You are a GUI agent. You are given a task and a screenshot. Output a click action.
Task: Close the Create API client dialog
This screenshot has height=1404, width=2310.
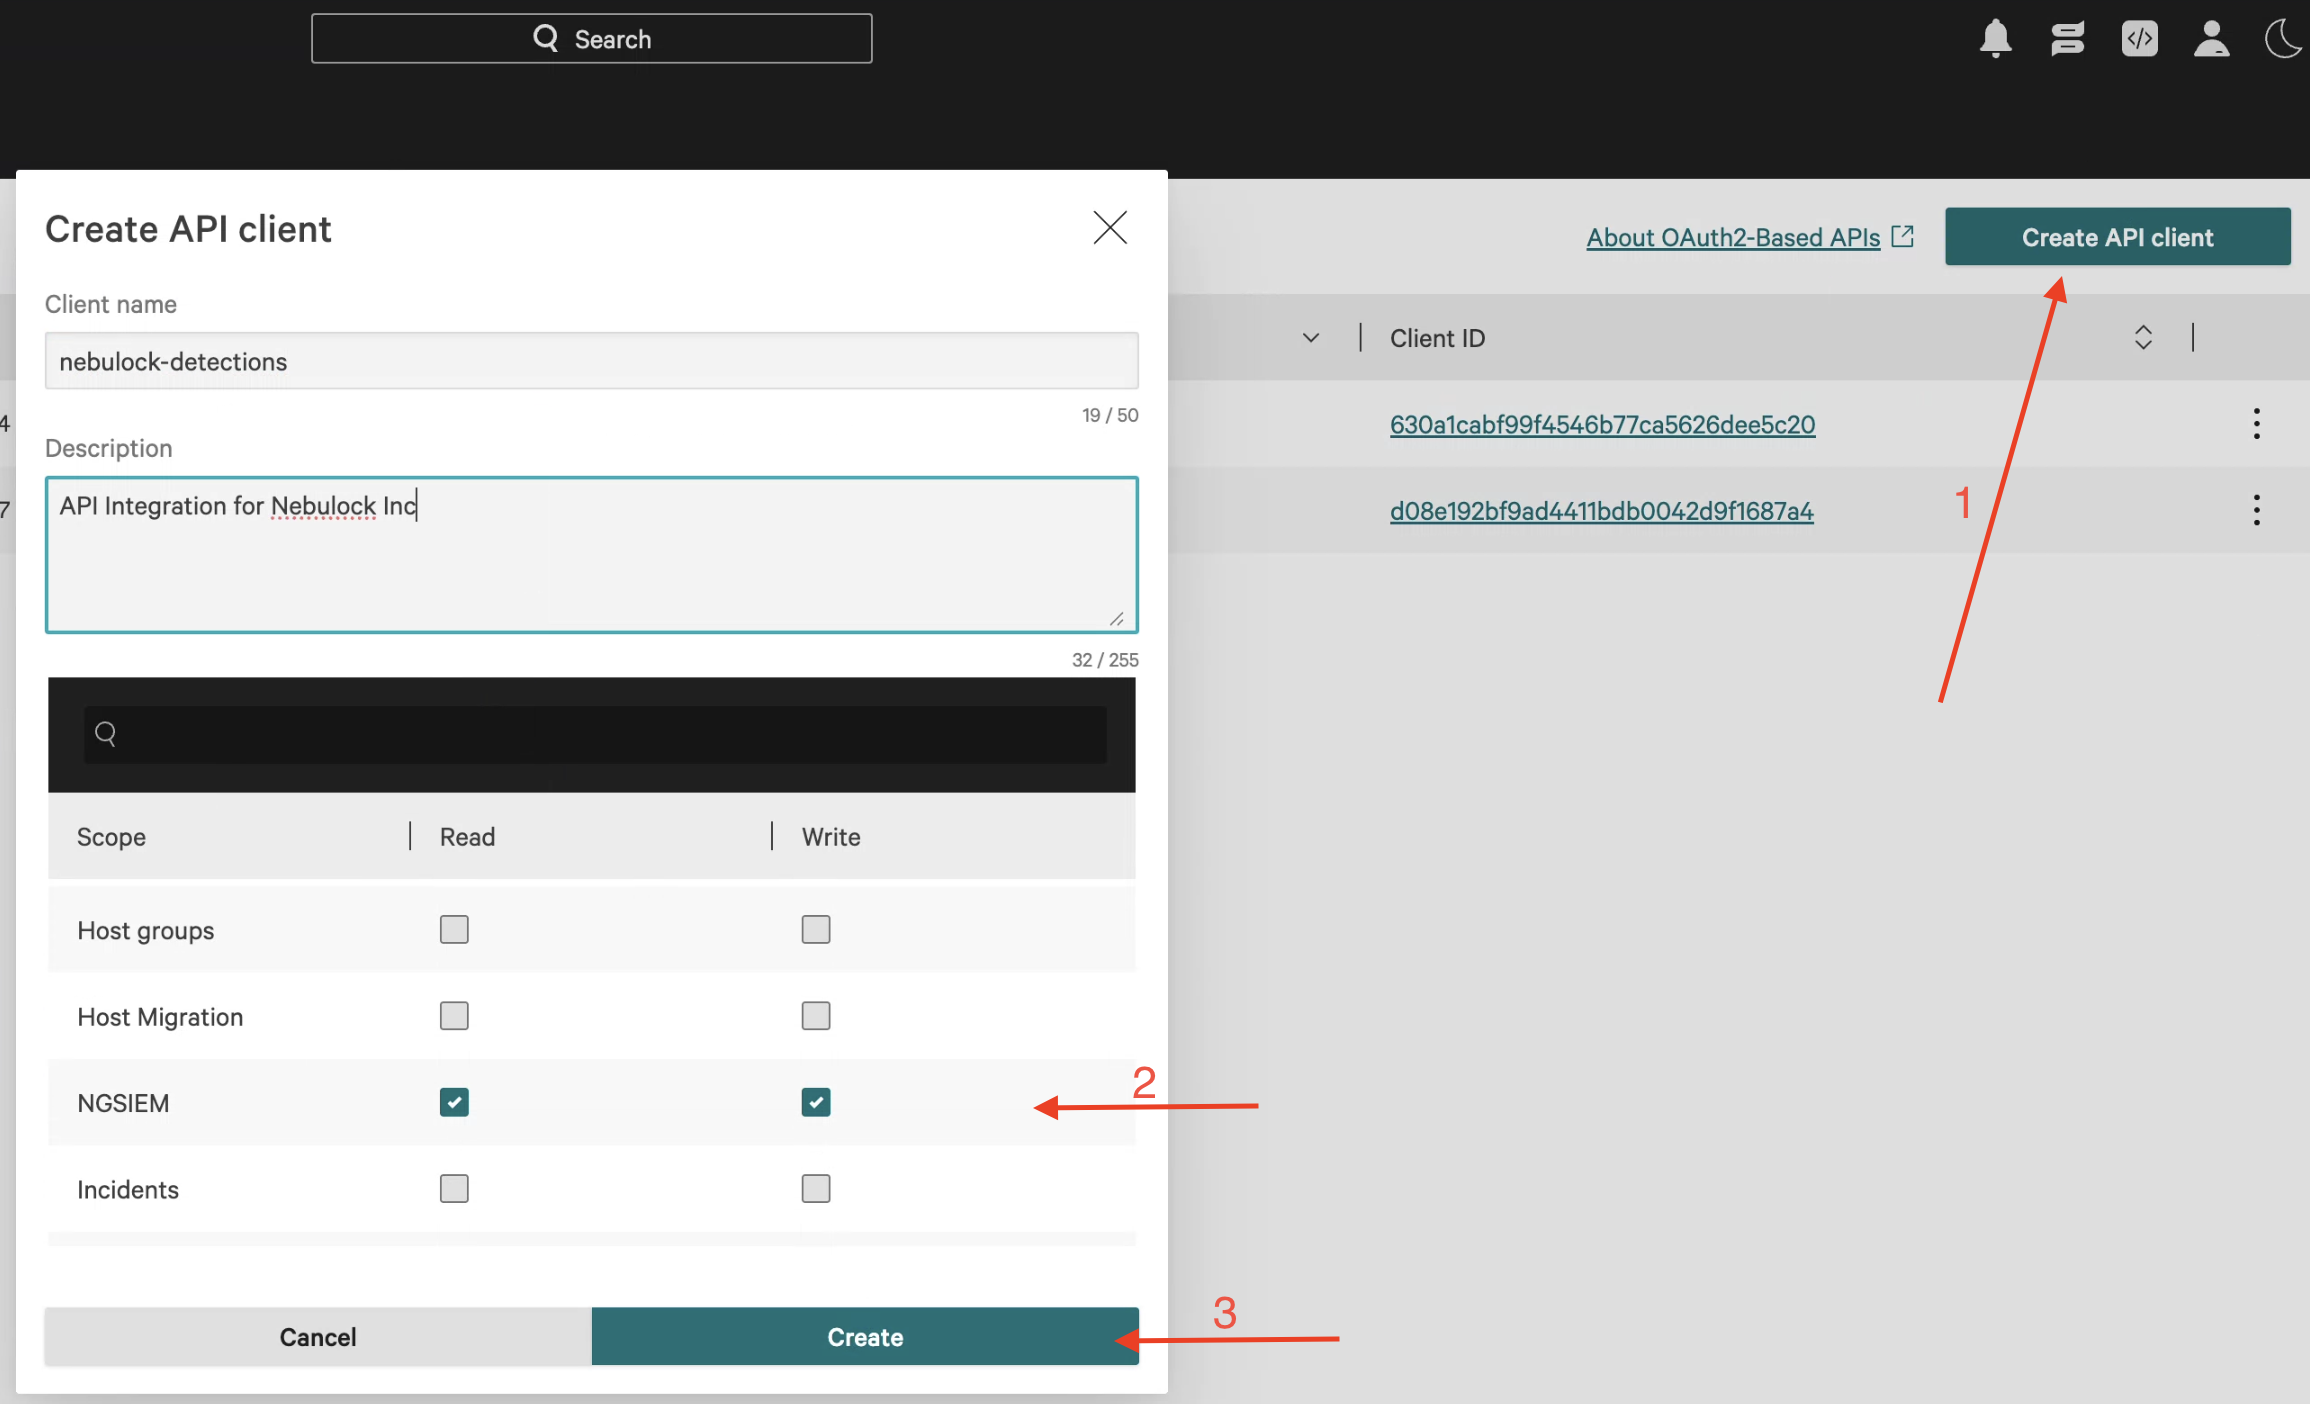[x=1110, y=228]
